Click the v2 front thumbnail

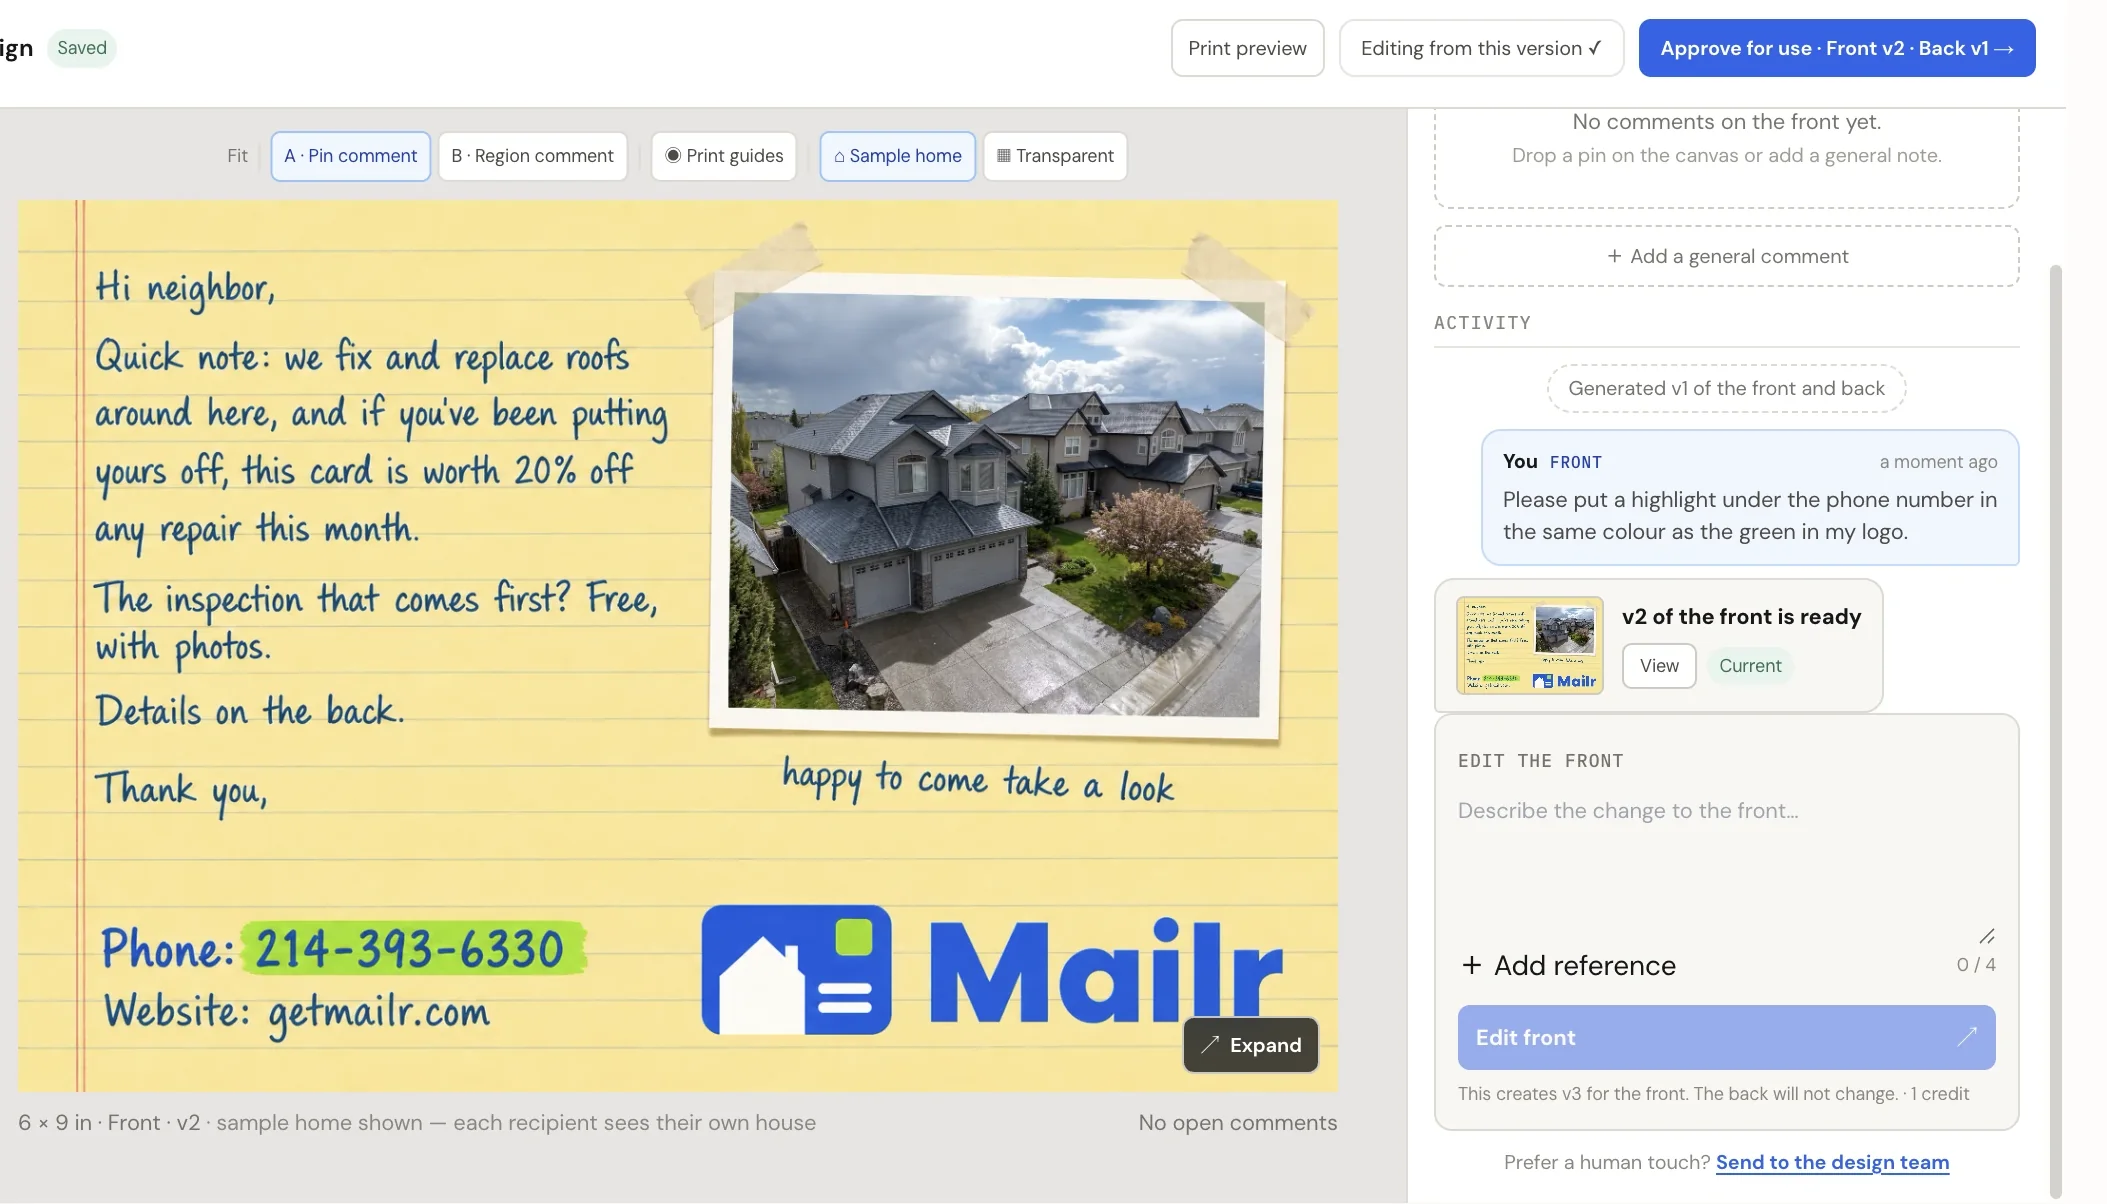click(x=1530, y=645)
